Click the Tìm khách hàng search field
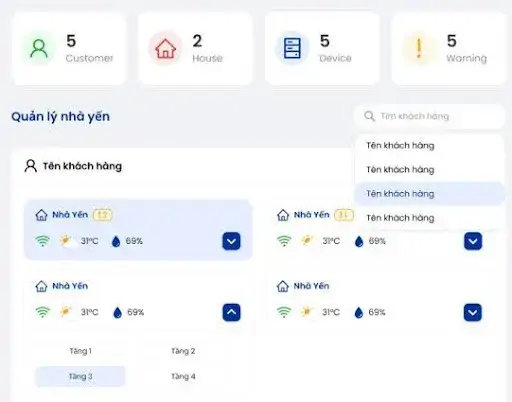Screen dimensions: 512x402 click(x=429, y=116)
